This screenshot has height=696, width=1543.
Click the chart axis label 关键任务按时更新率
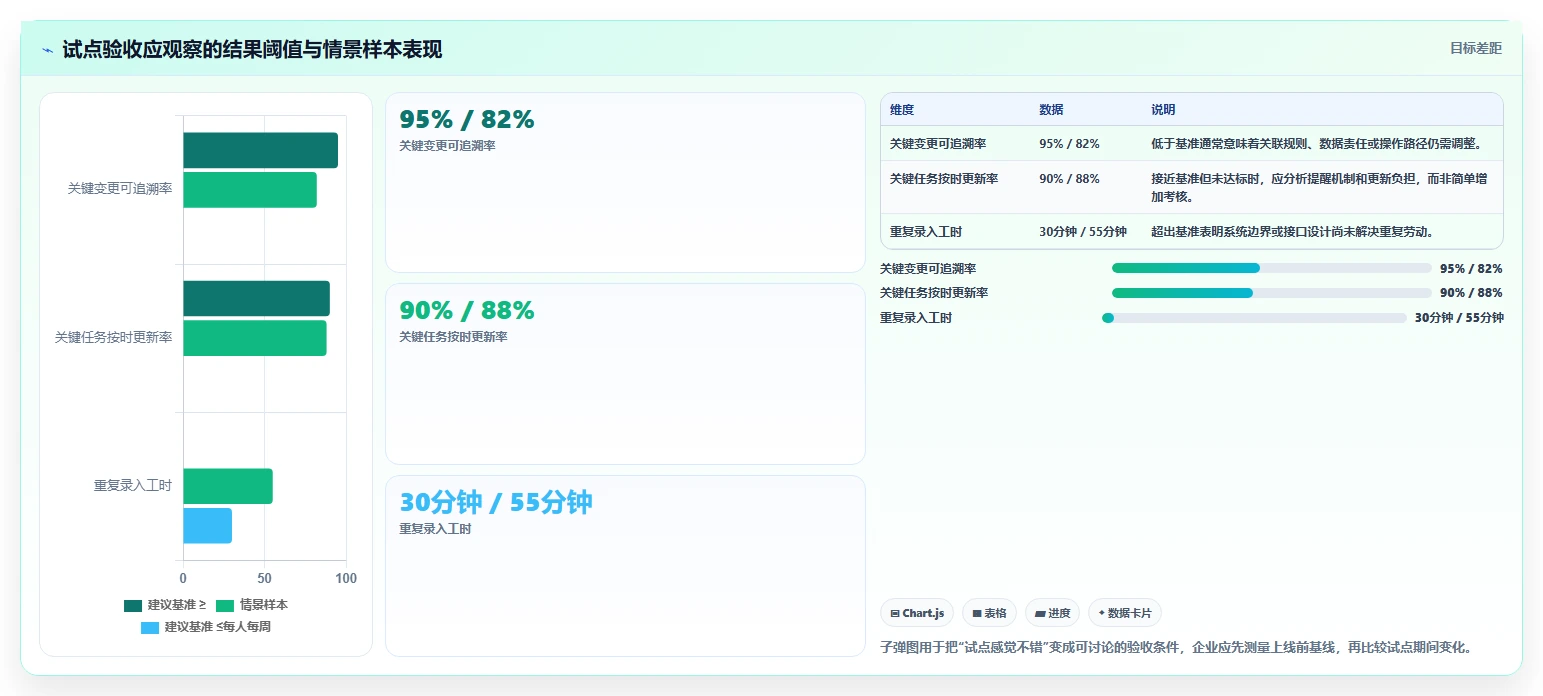click(113, 338)
